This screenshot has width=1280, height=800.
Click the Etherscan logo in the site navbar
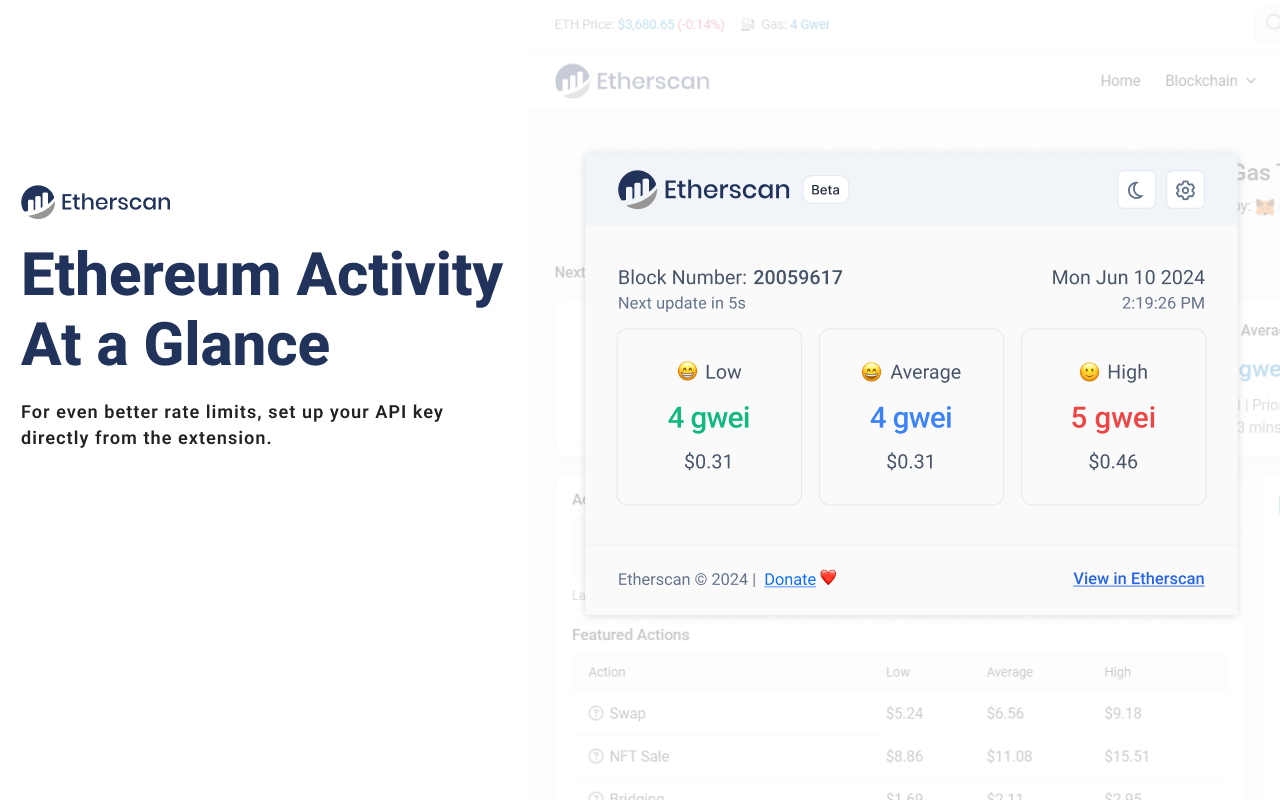[x=632, y=81]
